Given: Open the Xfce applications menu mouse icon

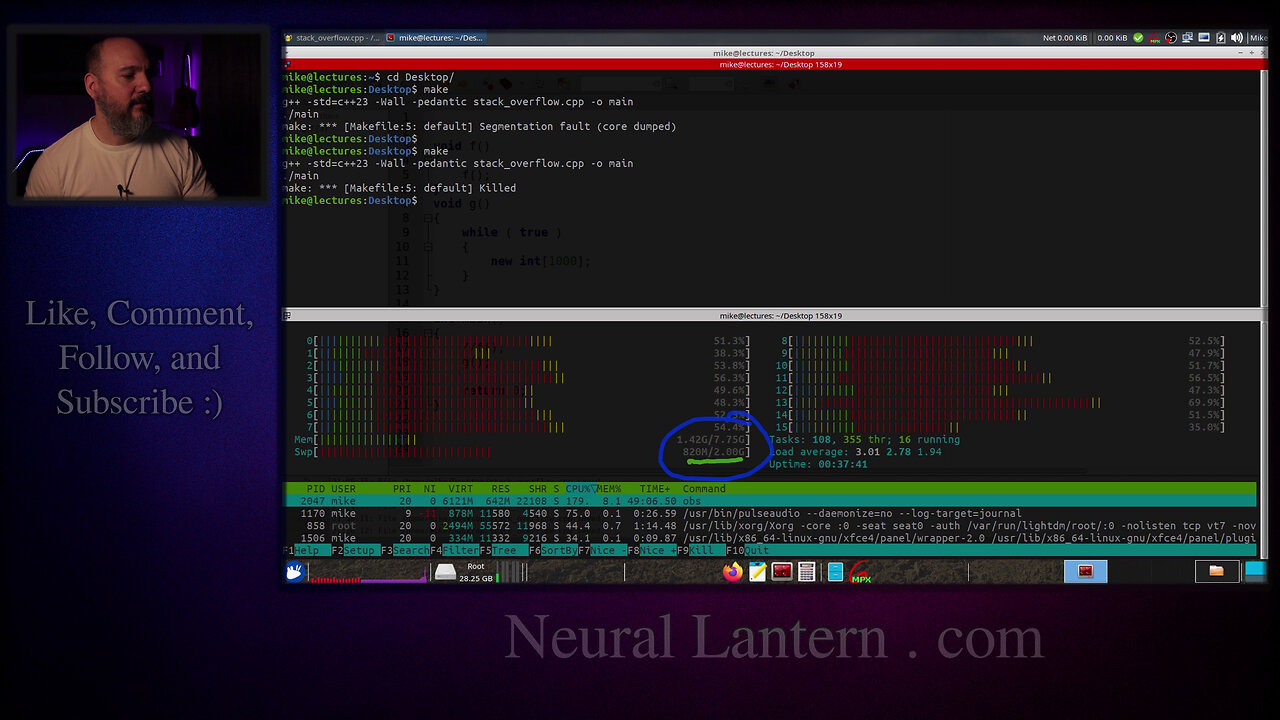Looking at the screenshot, I should [x=295, y=572].
